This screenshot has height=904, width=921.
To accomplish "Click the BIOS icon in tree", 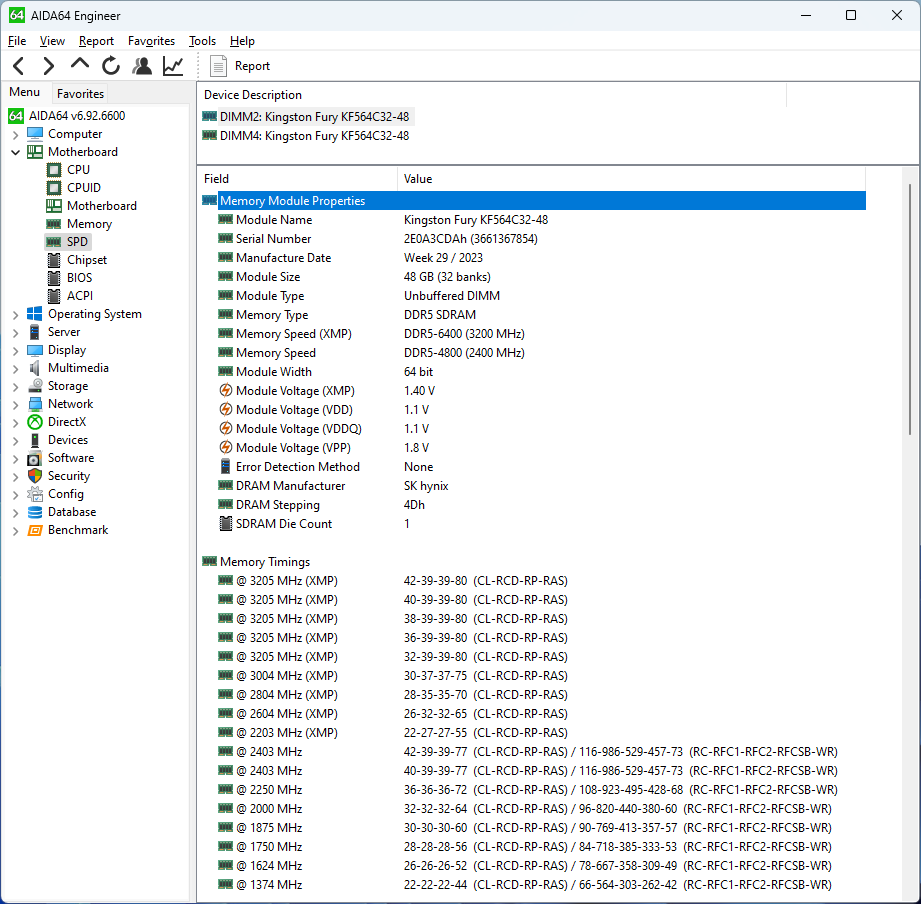I will point(53,278).
